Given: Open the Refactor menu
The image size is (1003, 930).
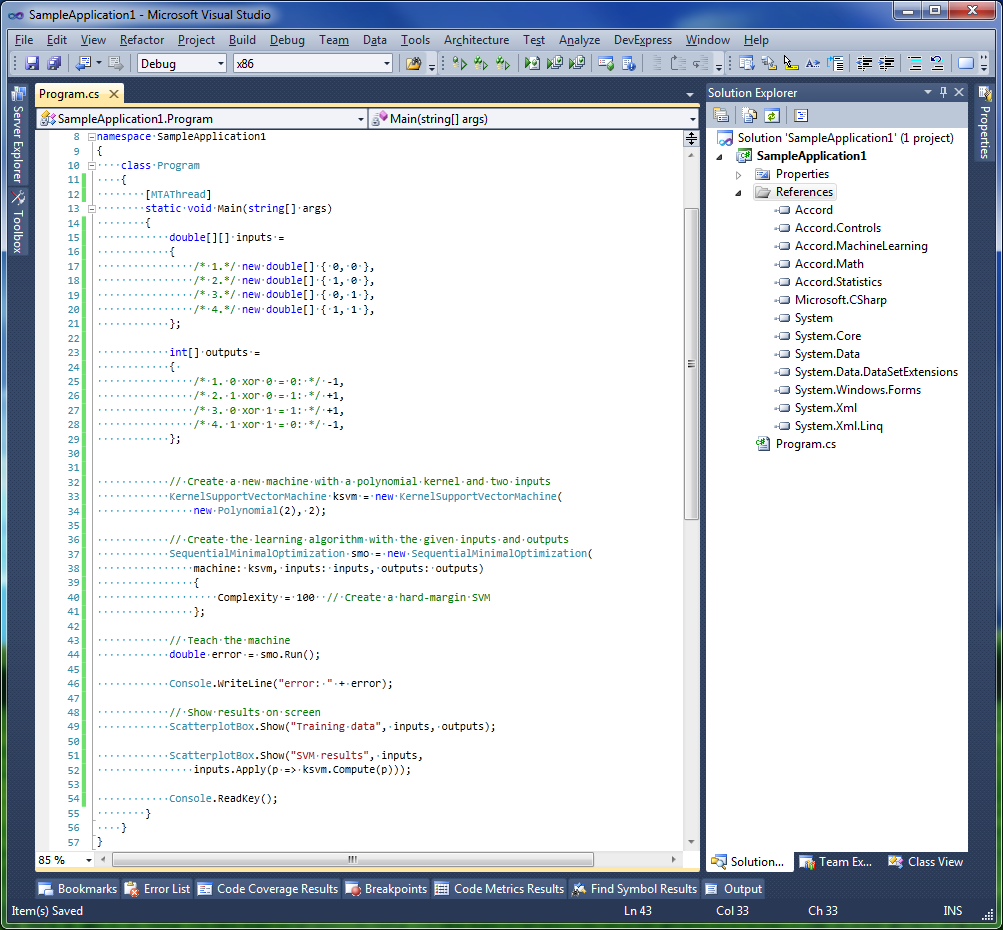Looking at the screenshot, I should [x=141, y=40].
